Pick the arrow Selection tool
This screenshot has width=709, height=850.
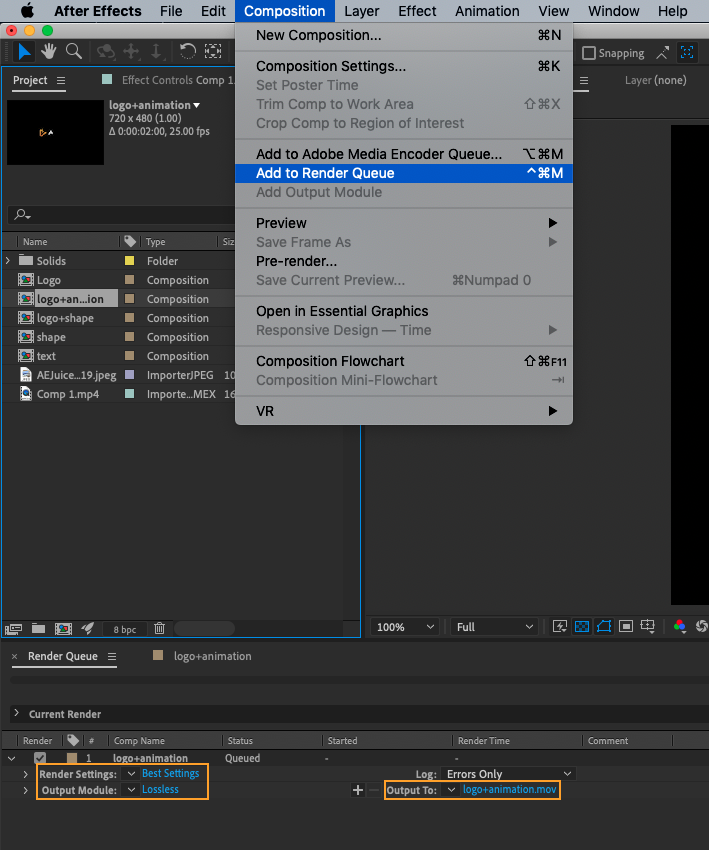(x=25, y=51)
